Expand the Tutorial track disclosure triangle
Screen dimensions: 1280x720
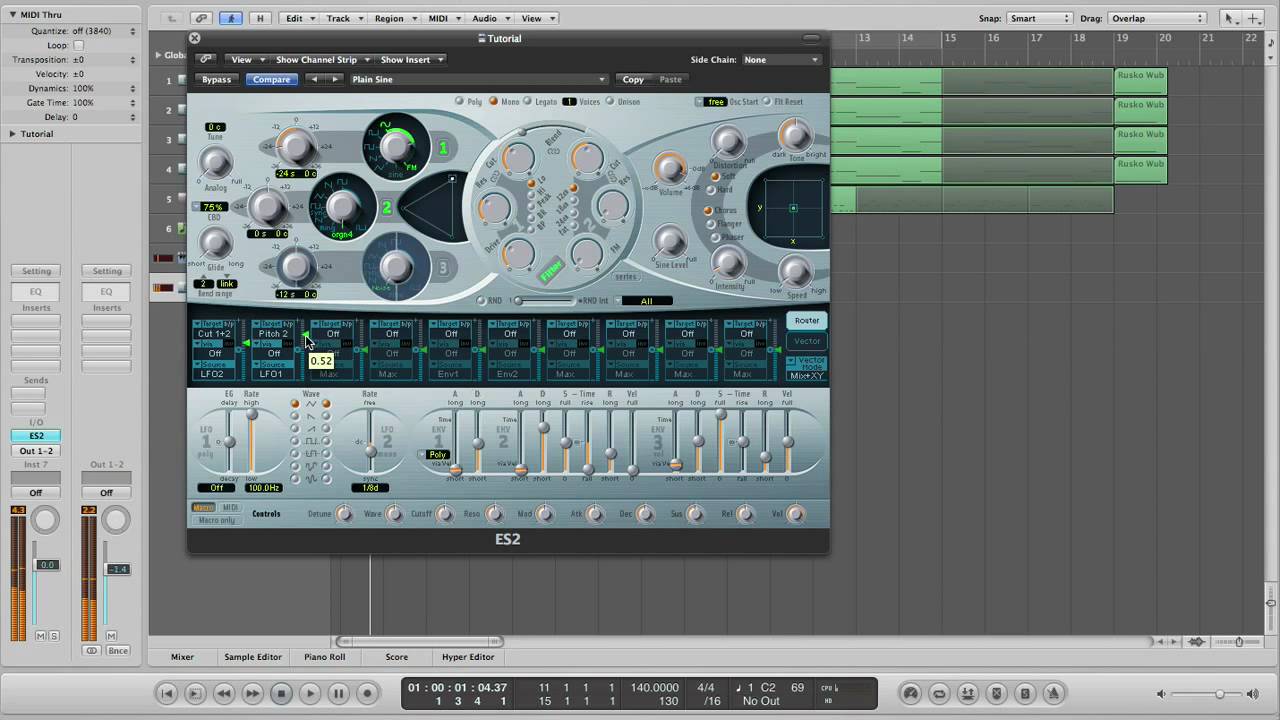pyautogui.click(x=13, y=134)
